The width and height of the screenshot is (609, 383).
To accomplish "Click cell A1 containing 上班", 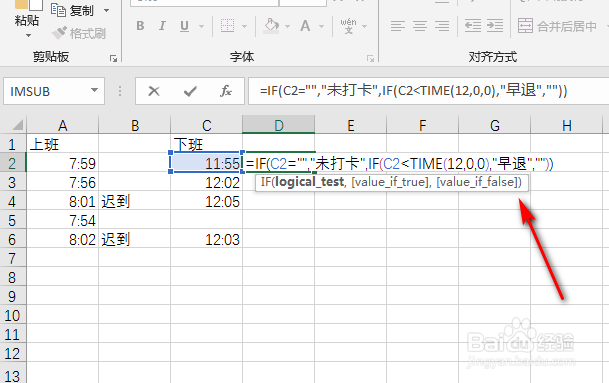I will pos(63,144).
